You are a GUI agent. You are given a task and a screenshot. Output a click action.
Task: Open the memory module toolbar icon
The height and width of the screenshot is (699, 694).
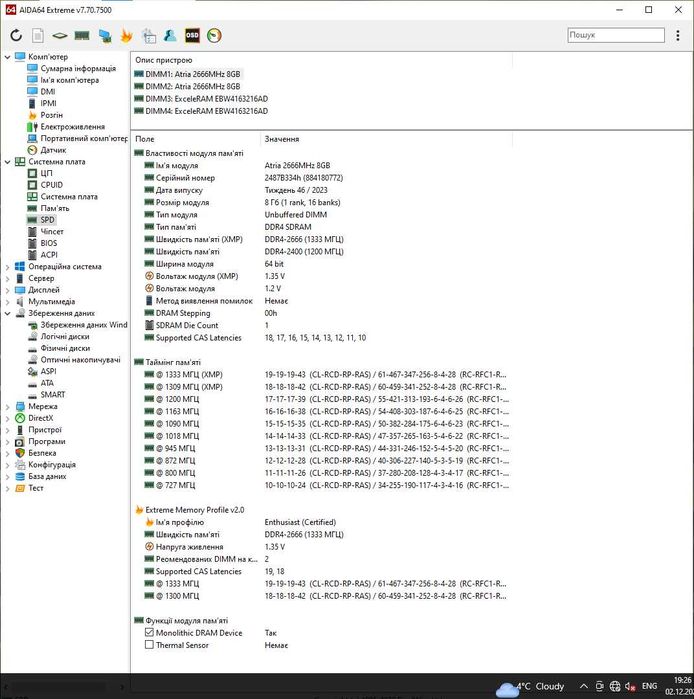coord(82,35)
